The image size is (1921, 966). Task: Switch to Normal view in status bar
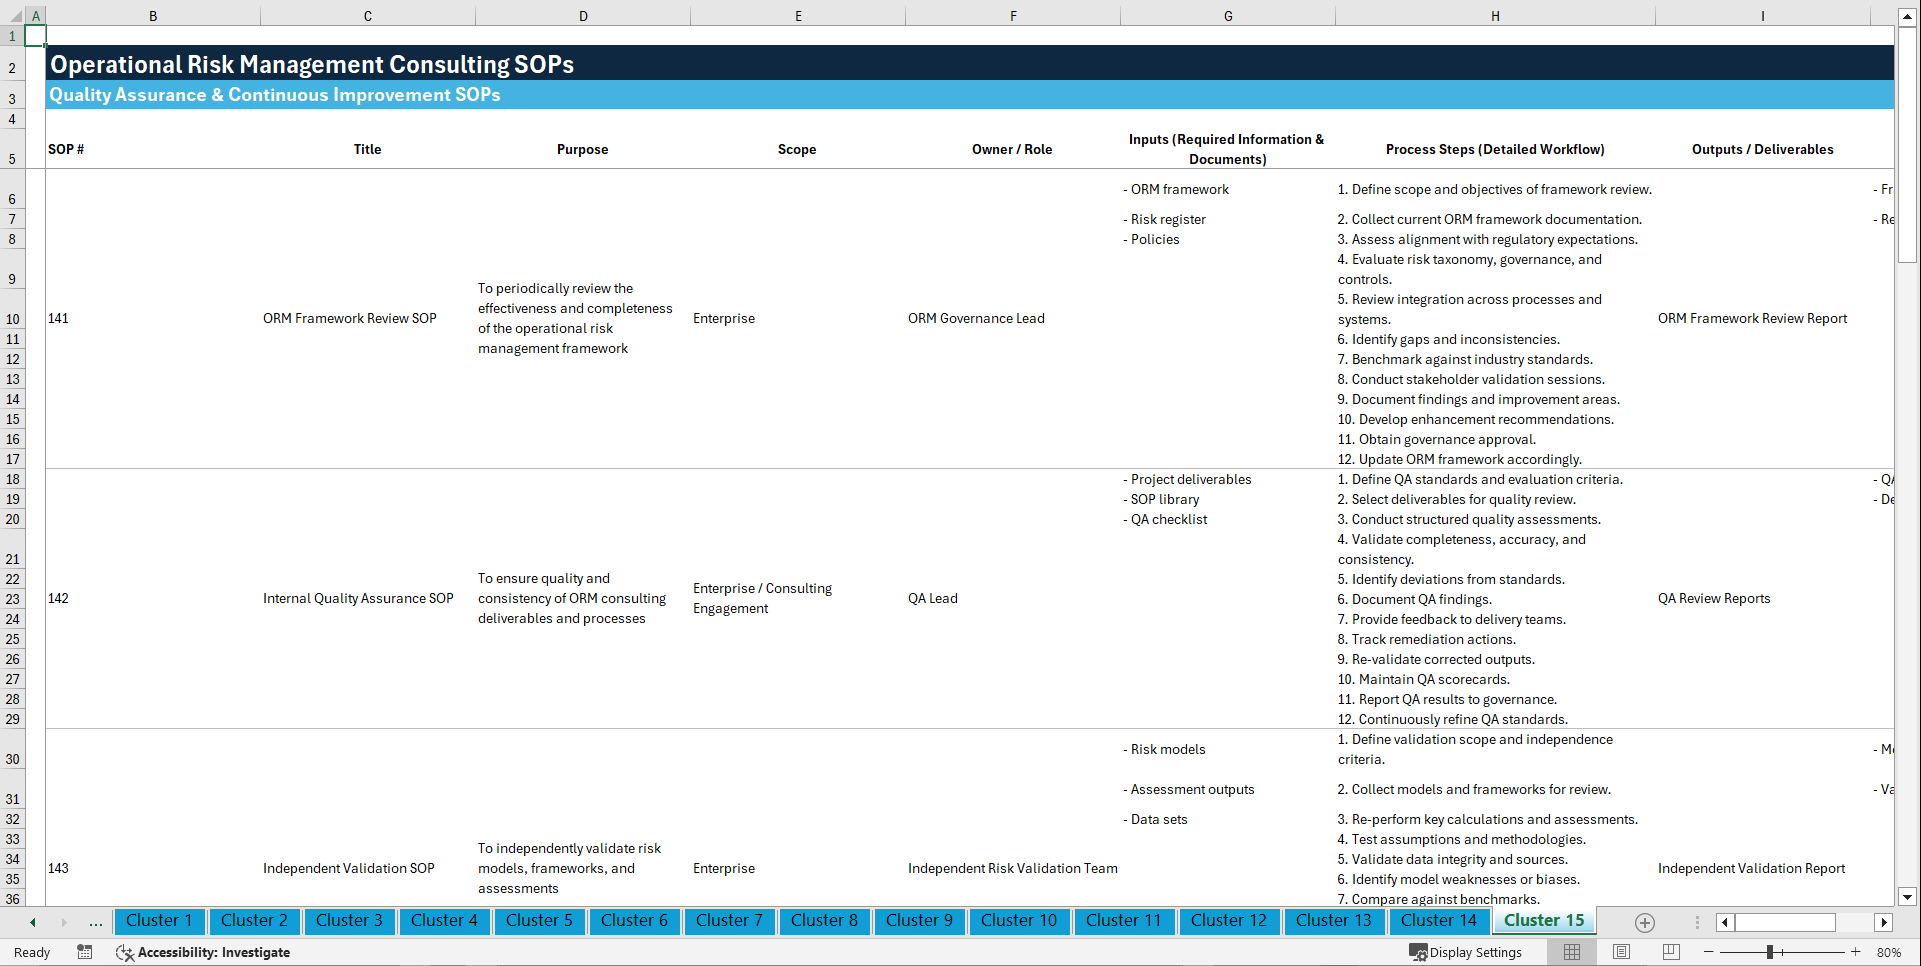point(1571,952)
